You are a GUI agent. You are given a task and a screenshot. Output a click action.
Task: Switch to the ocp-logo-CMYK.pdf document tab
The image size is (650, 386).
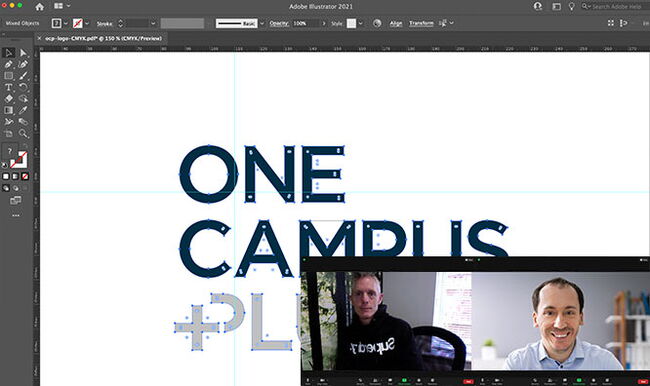click(104, 38)
